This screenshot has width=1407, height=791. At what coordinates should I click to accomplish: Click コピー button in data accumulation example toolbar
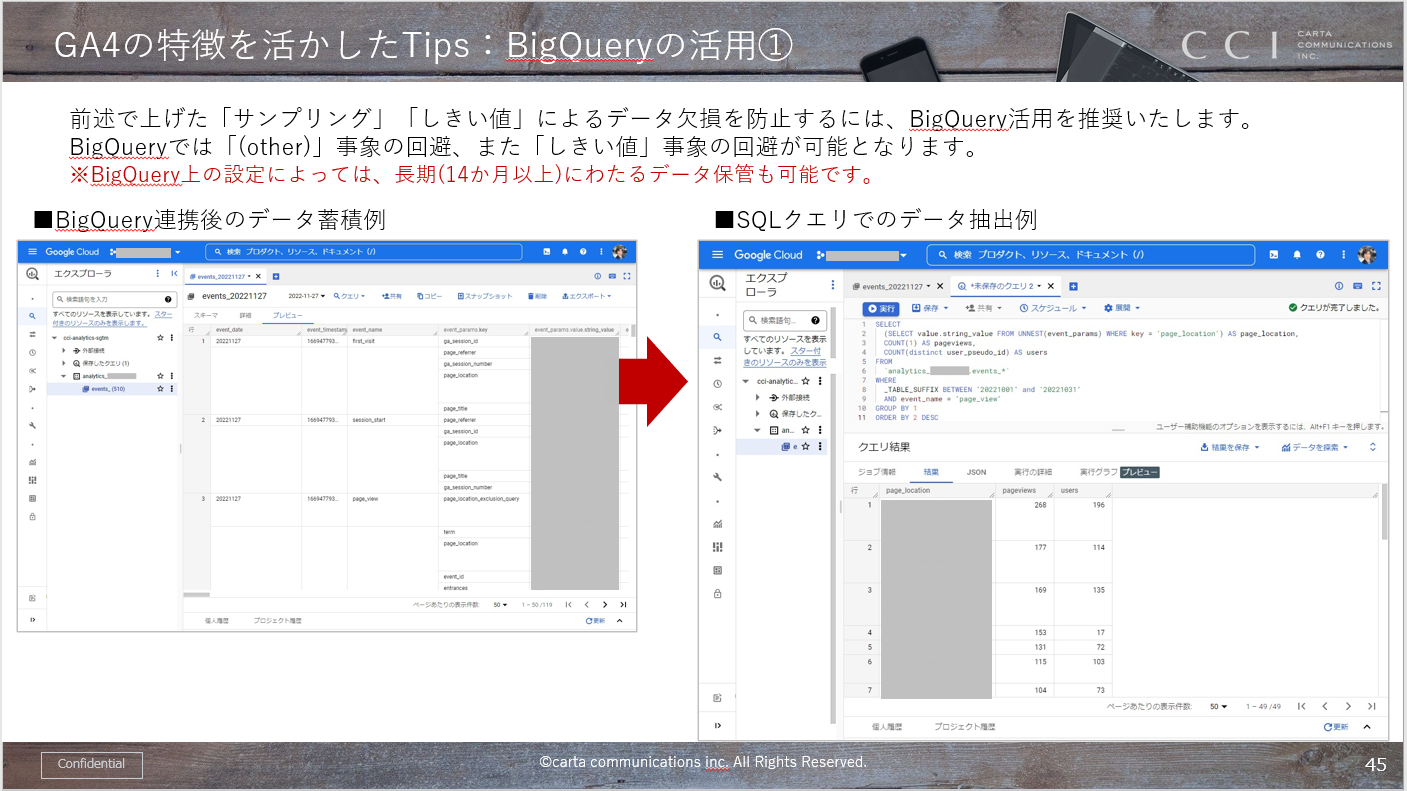point(427,296)
